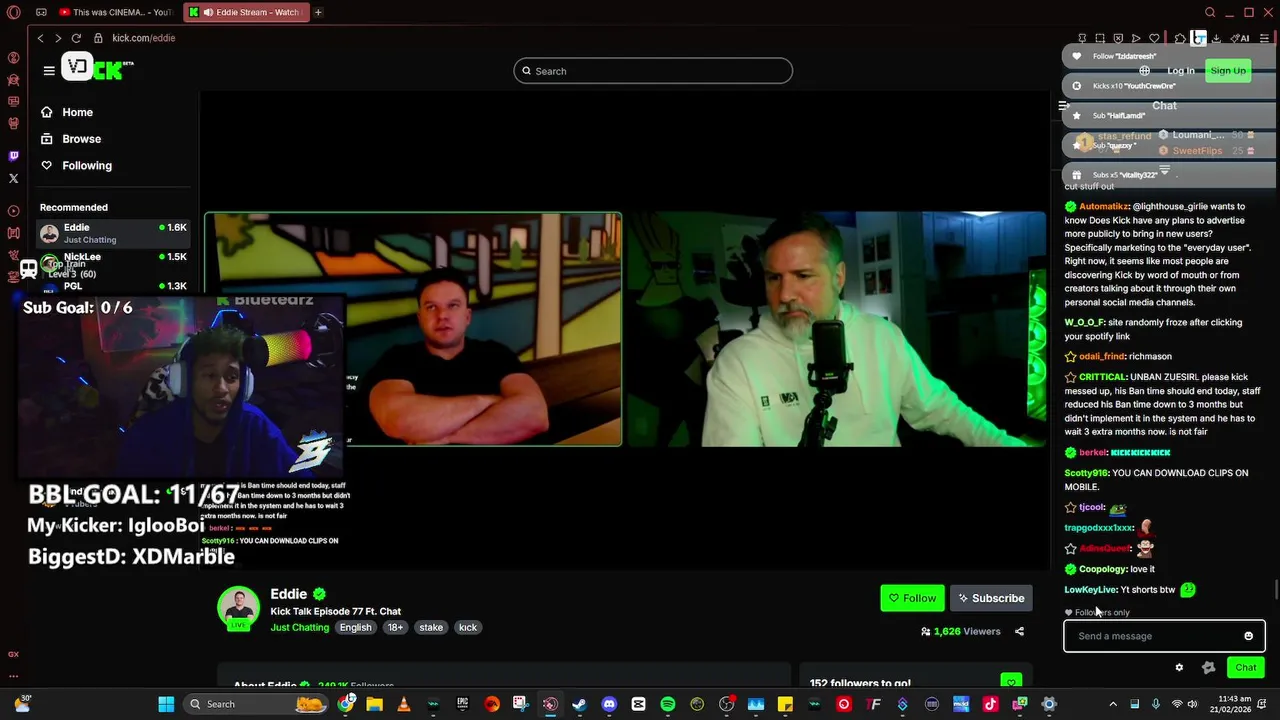Click the stake tag
The width and height of the screenshot is (1280, 720).
click(x=431, y=627)
